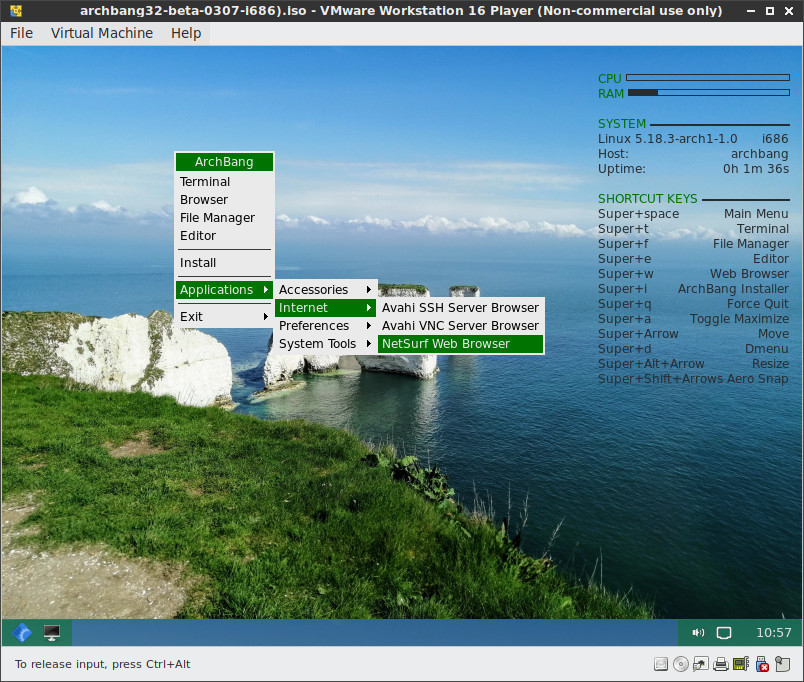Expand the System Tools submenu
The width and height of the screenshot is (804, 682).
[325, 344]
